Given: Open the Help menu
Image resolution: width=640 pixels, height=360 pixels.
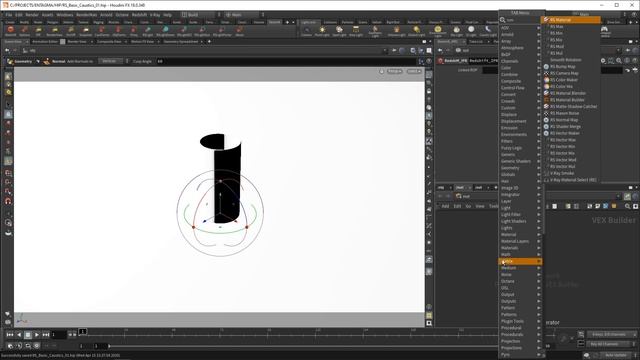Looking at the screenshot, I should point(167,15).
